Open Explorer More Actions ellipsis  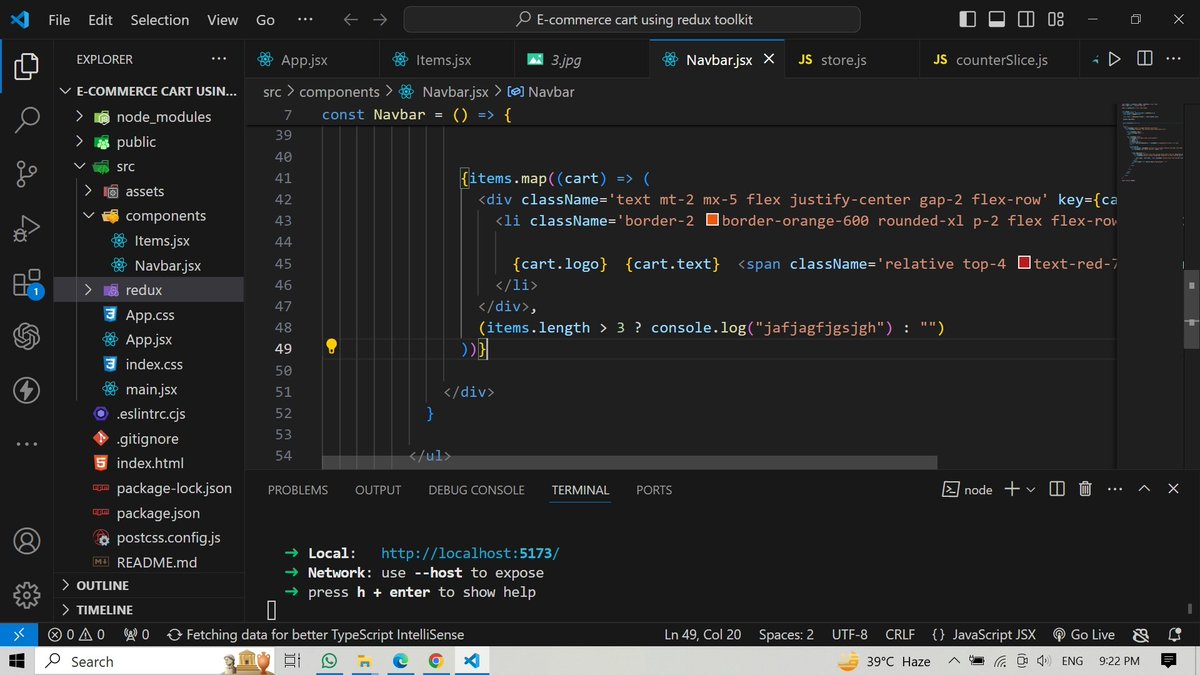pos(218,60)
